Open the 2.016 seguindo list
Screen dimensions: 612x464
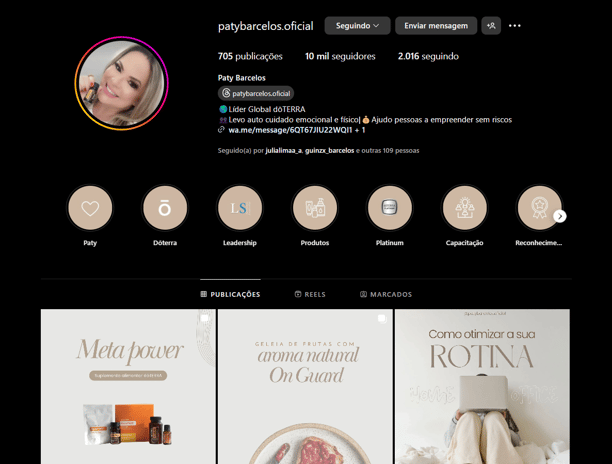pyautogui.click(x=428, y=57)
